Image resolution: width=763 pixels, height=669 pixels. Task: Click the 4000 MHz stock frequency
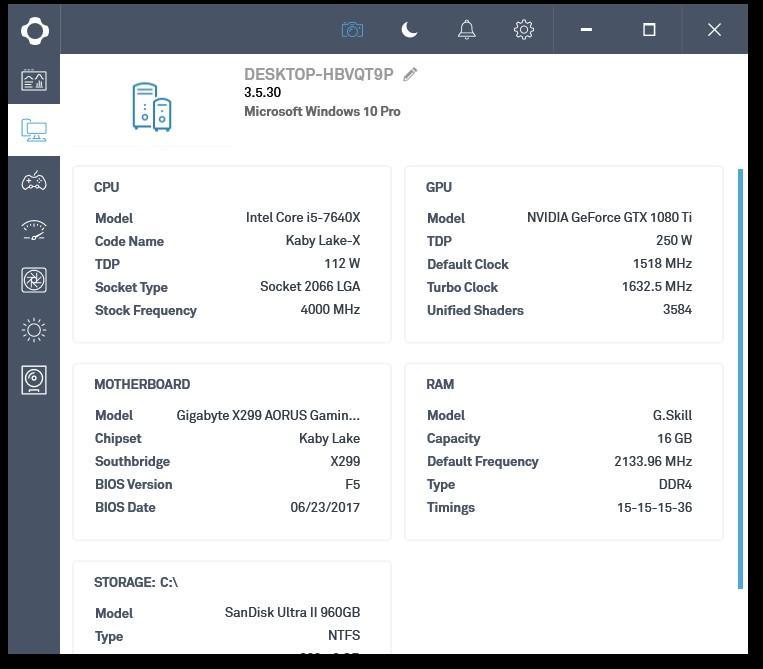pos(330,309)
